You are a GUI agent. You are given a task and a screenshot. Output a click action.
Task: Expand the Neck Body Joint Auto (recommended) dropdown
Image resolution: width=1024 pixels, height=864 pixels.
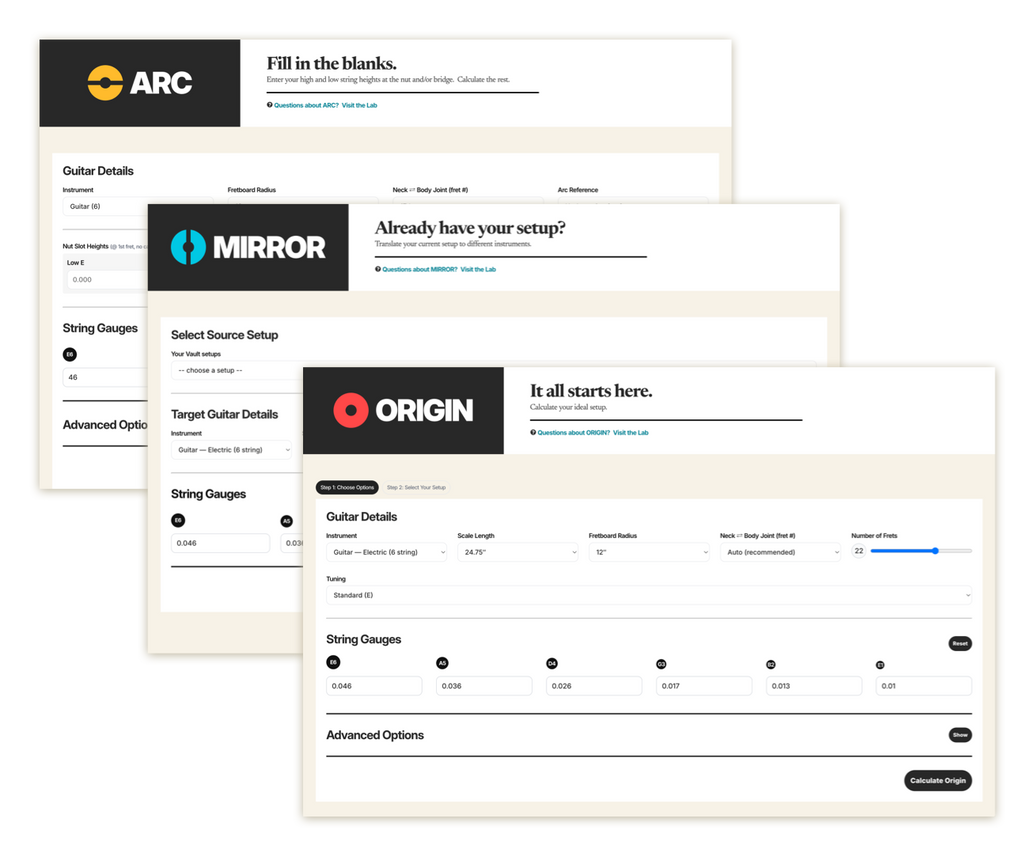tap(780, 552)
